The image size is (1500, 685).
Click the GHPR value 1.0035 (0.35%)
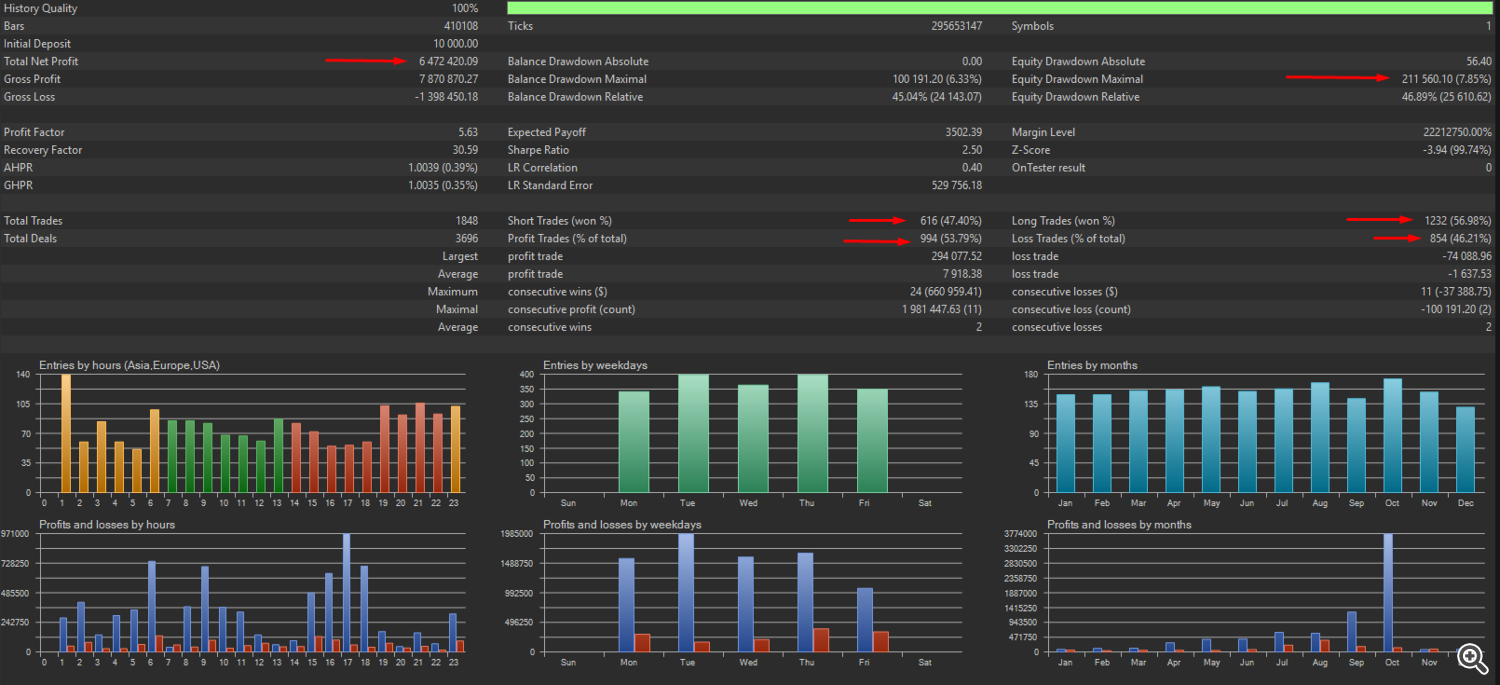443,185
